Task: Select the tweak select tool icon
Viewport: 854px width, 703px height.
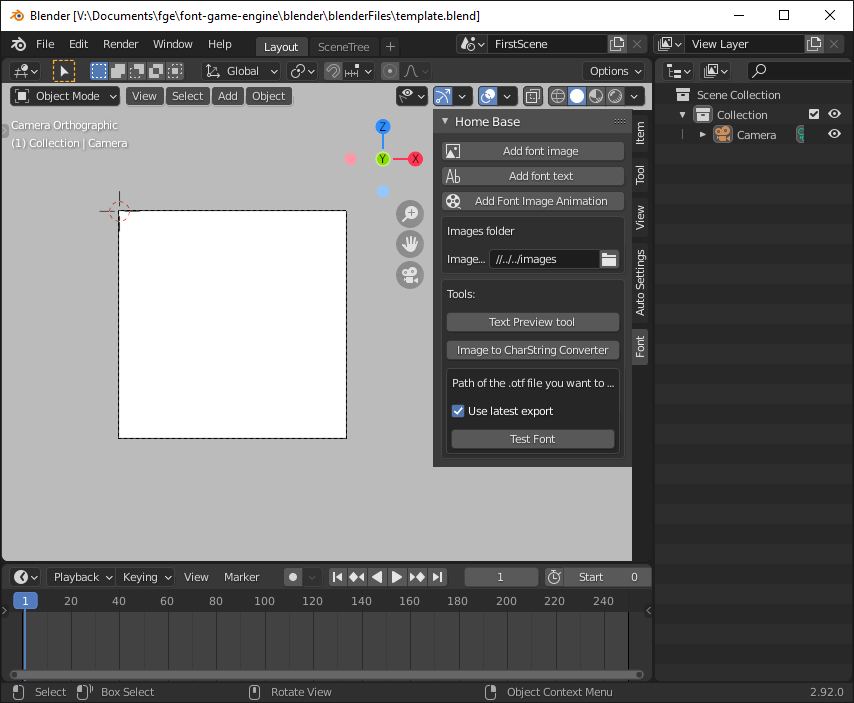Action: (64, 71)
